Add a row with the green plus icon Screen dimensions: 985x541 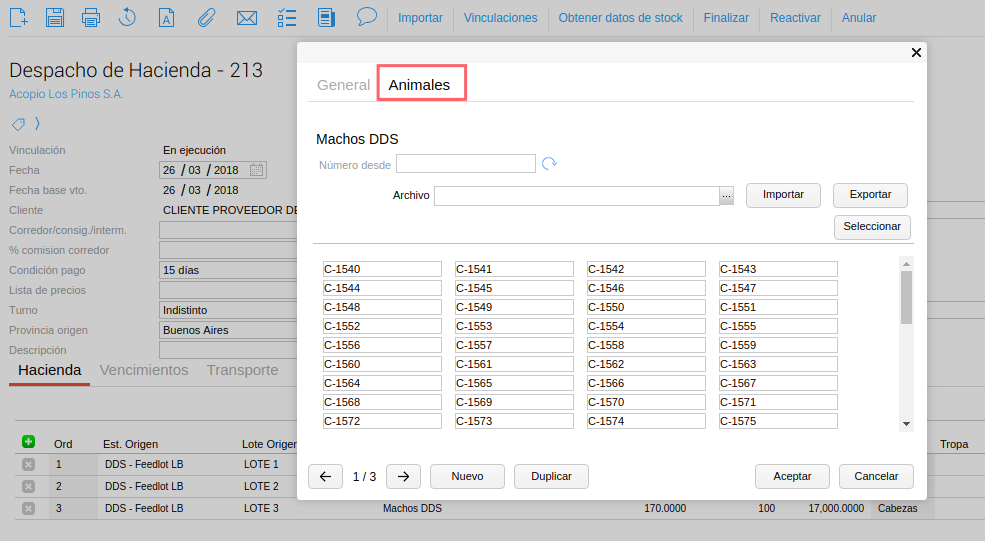coord(28,442)
